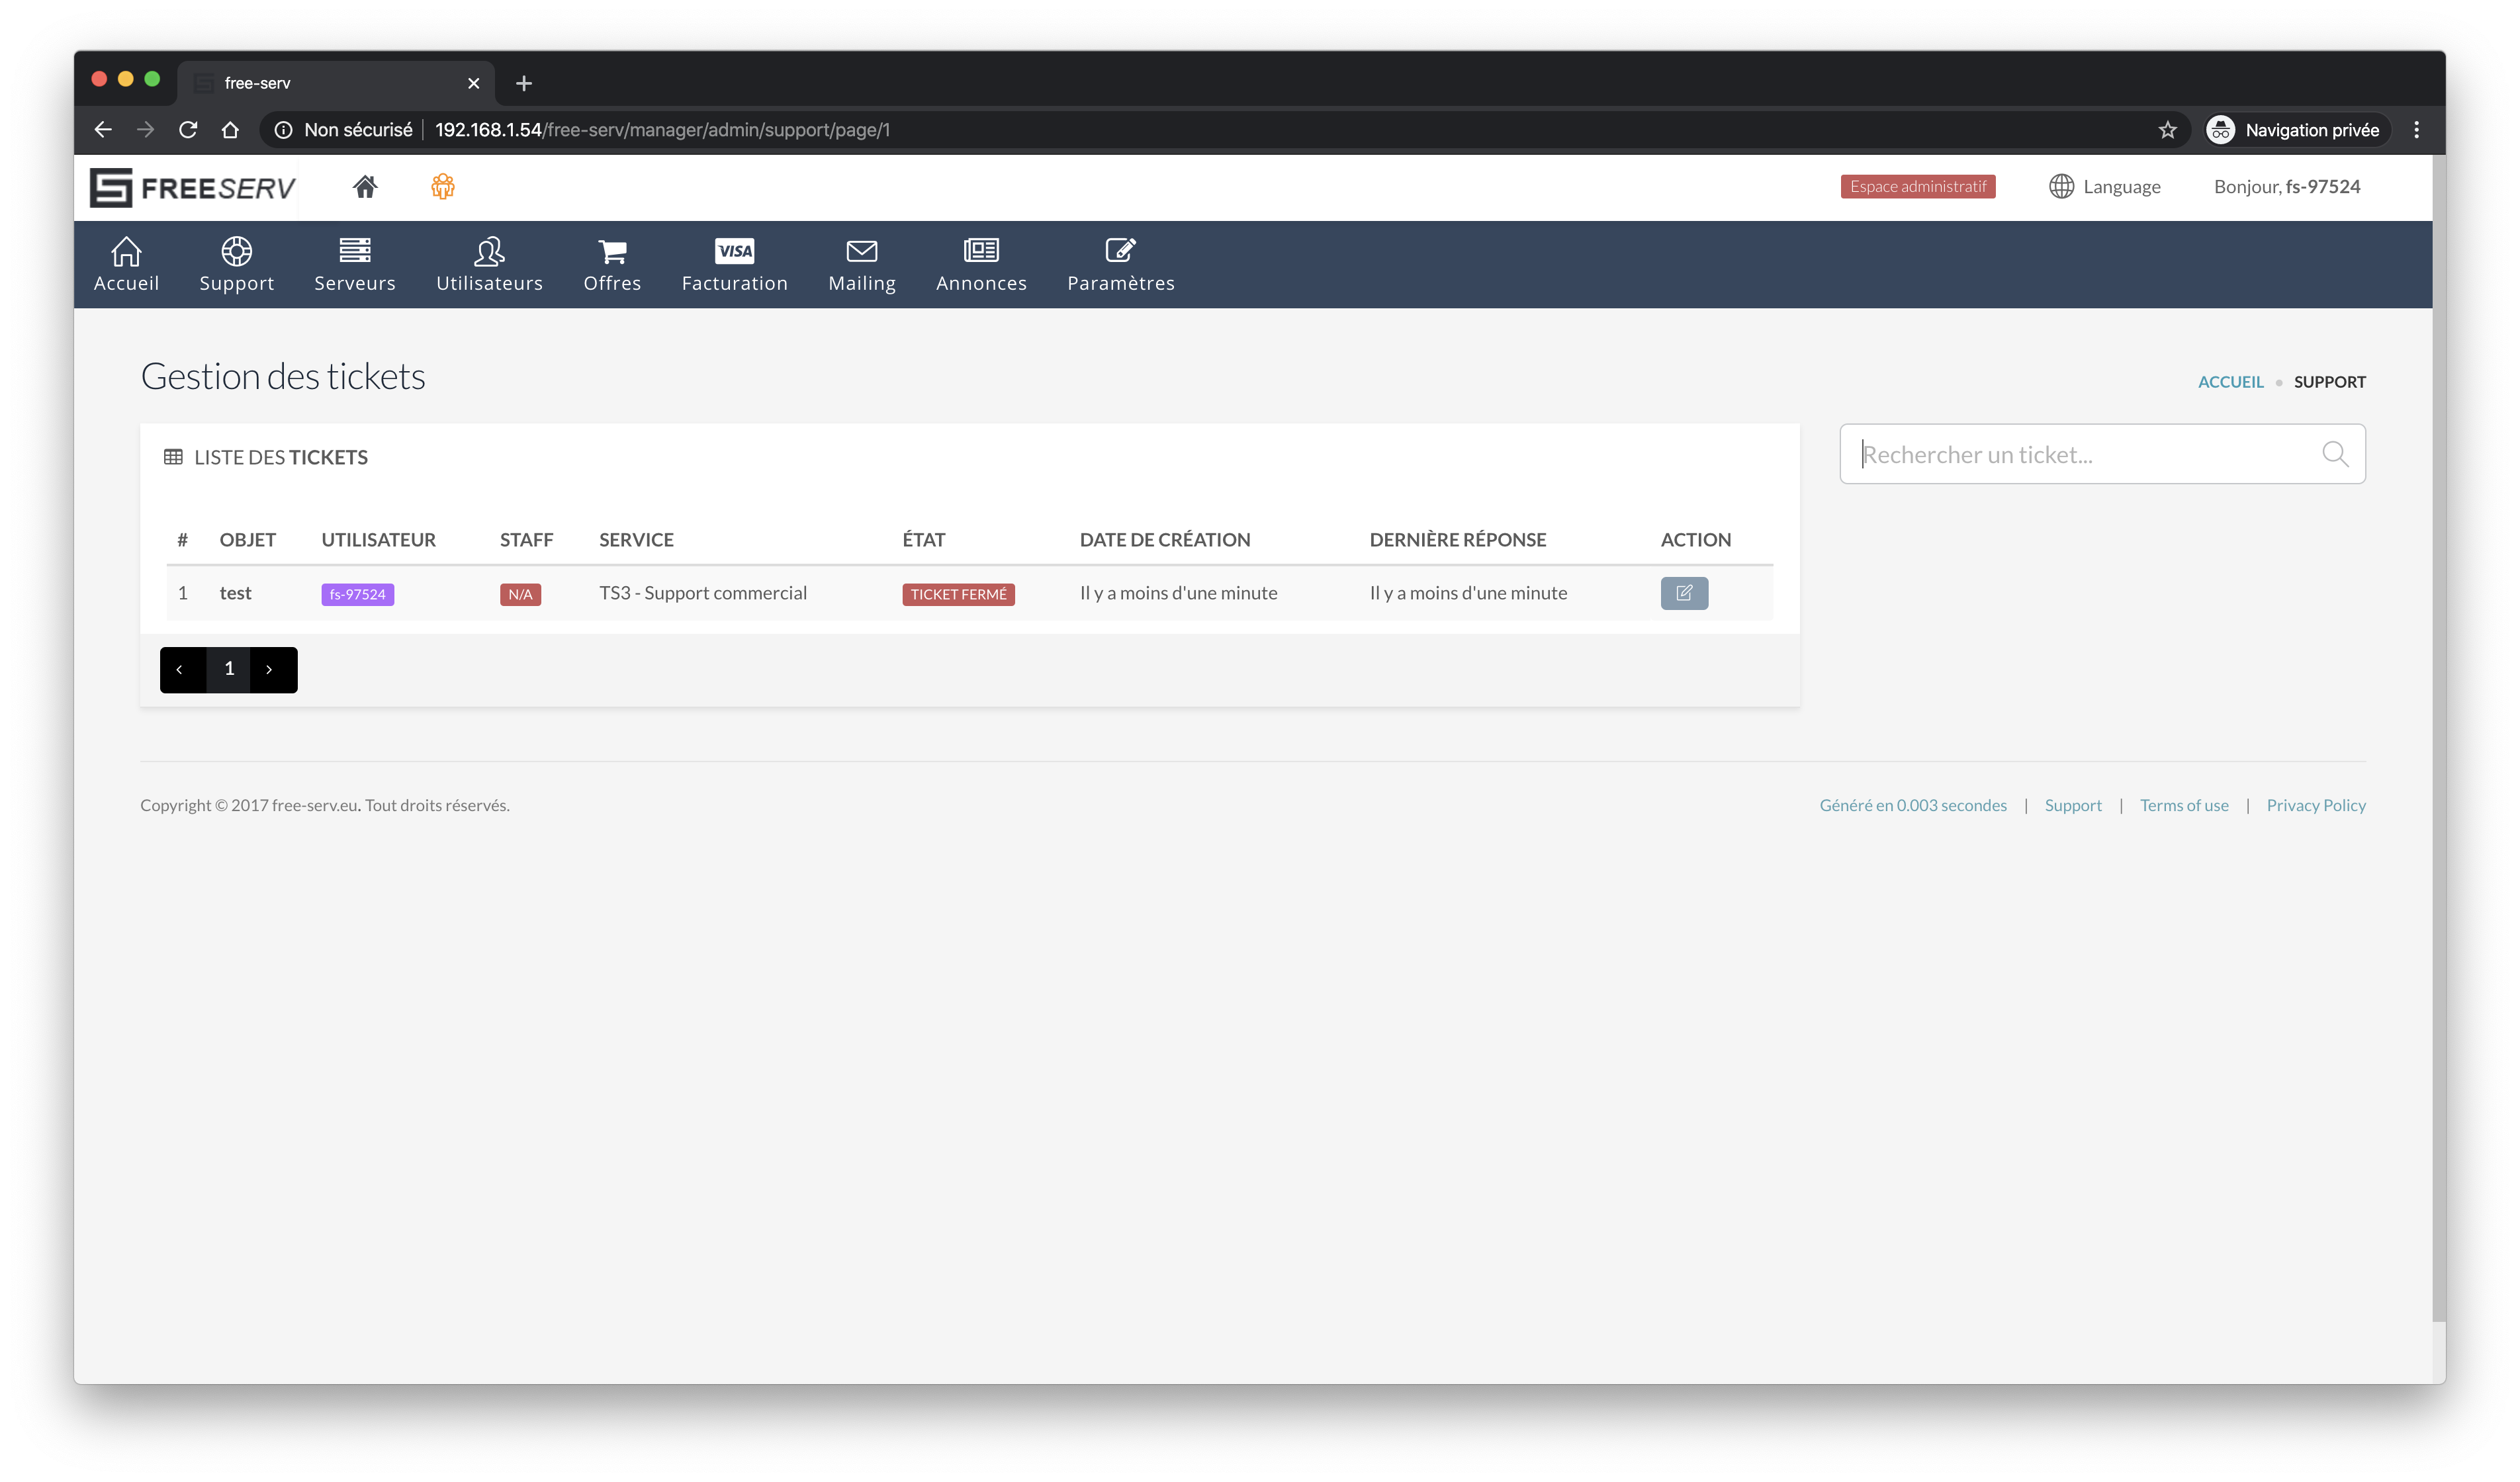The image size is (2520, 1482).
Task: Click the fs-97524 user badge
Action: point(357,594)
